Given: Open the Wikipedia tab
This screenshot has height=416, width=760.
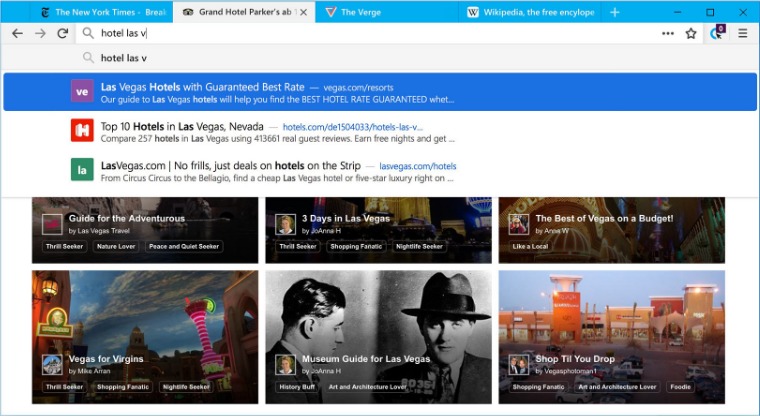Looking at the screenshot, I should click(530, 12).
